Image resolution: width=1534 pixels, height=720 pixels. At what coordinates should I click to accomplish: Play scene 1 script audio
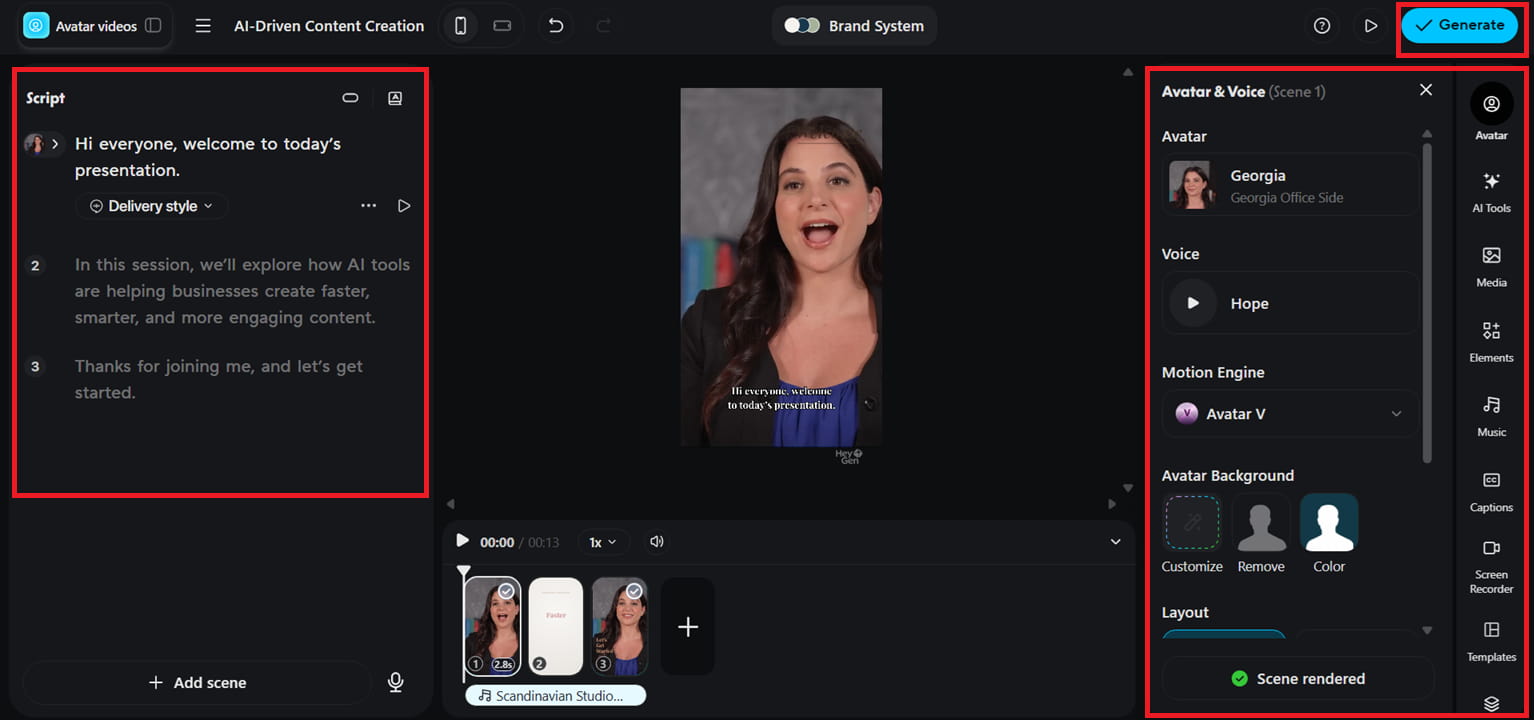pyautogui.click(x=404, y=206)
